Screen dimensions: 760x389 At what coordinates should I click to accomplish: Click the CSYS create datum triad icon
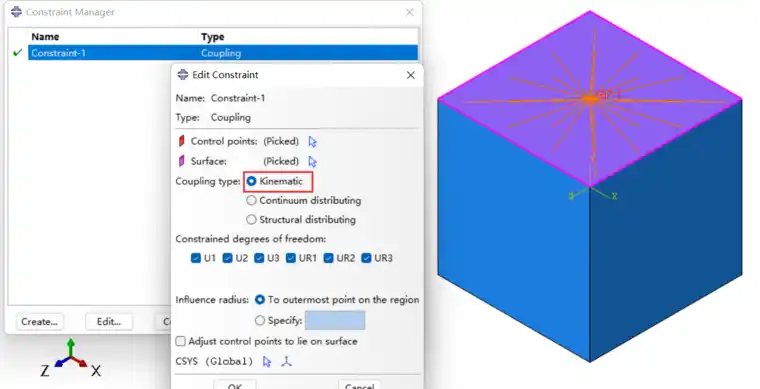[286, 361]
